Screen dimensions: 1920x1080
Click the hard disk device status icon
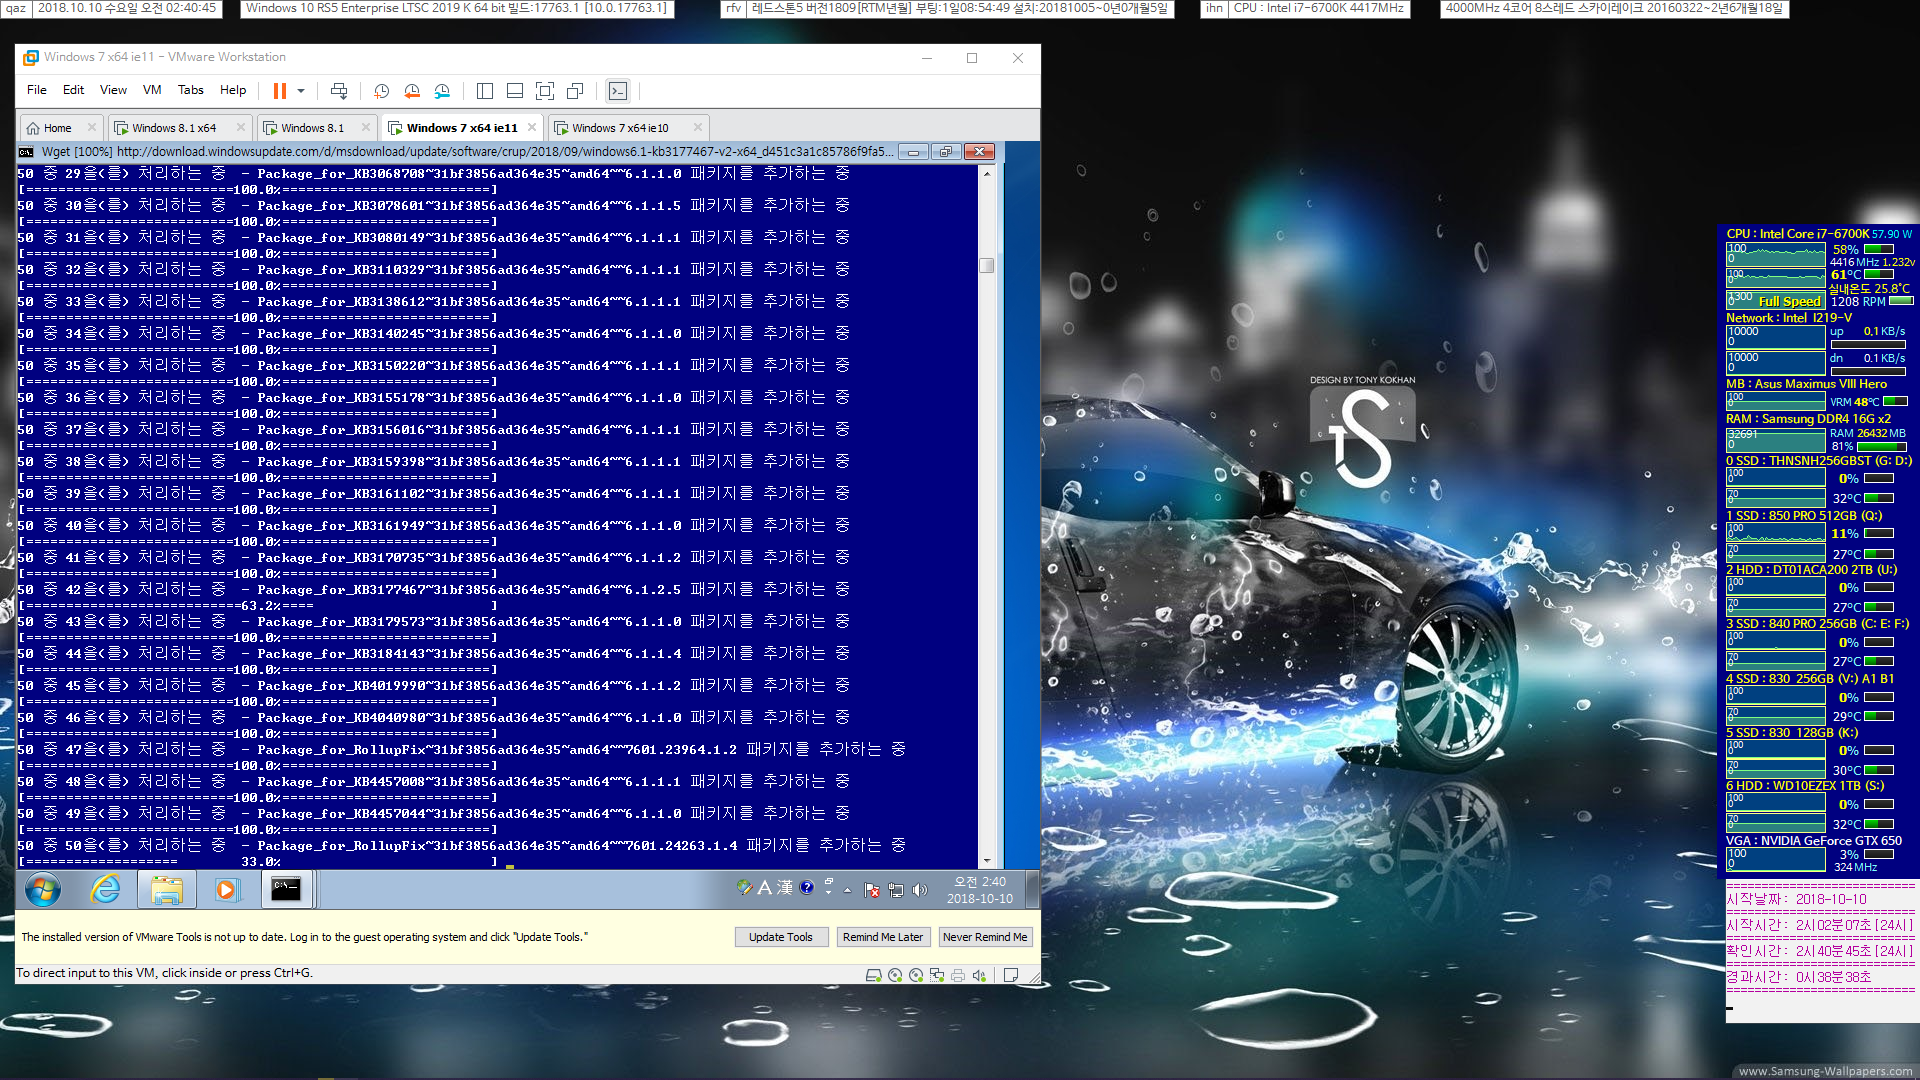click(x=873, y=975)
